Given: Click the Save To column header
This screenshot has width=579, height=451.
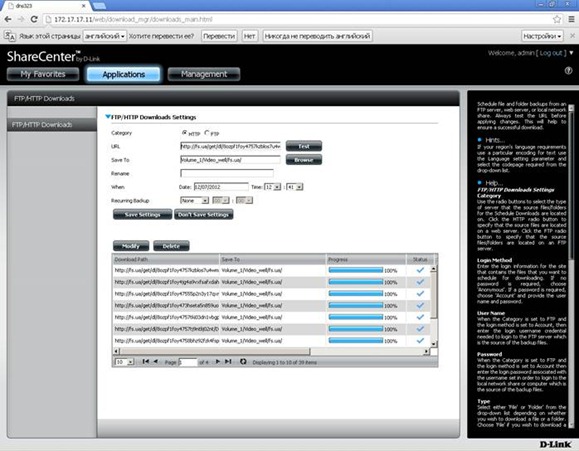Looking at the screenshot, I should click(x=273, y=260).
